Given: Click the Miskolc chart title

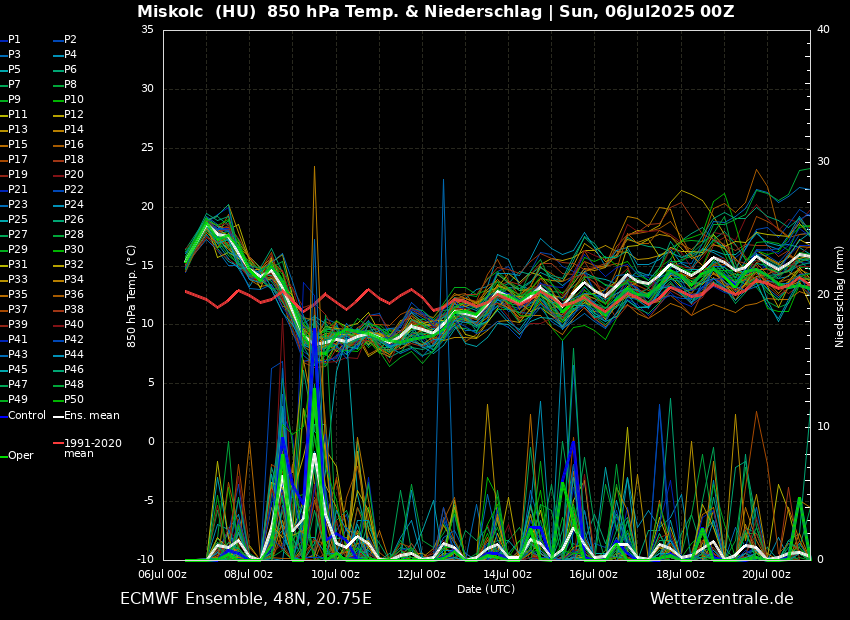Looking at the screenshot, I should (435, 12).
